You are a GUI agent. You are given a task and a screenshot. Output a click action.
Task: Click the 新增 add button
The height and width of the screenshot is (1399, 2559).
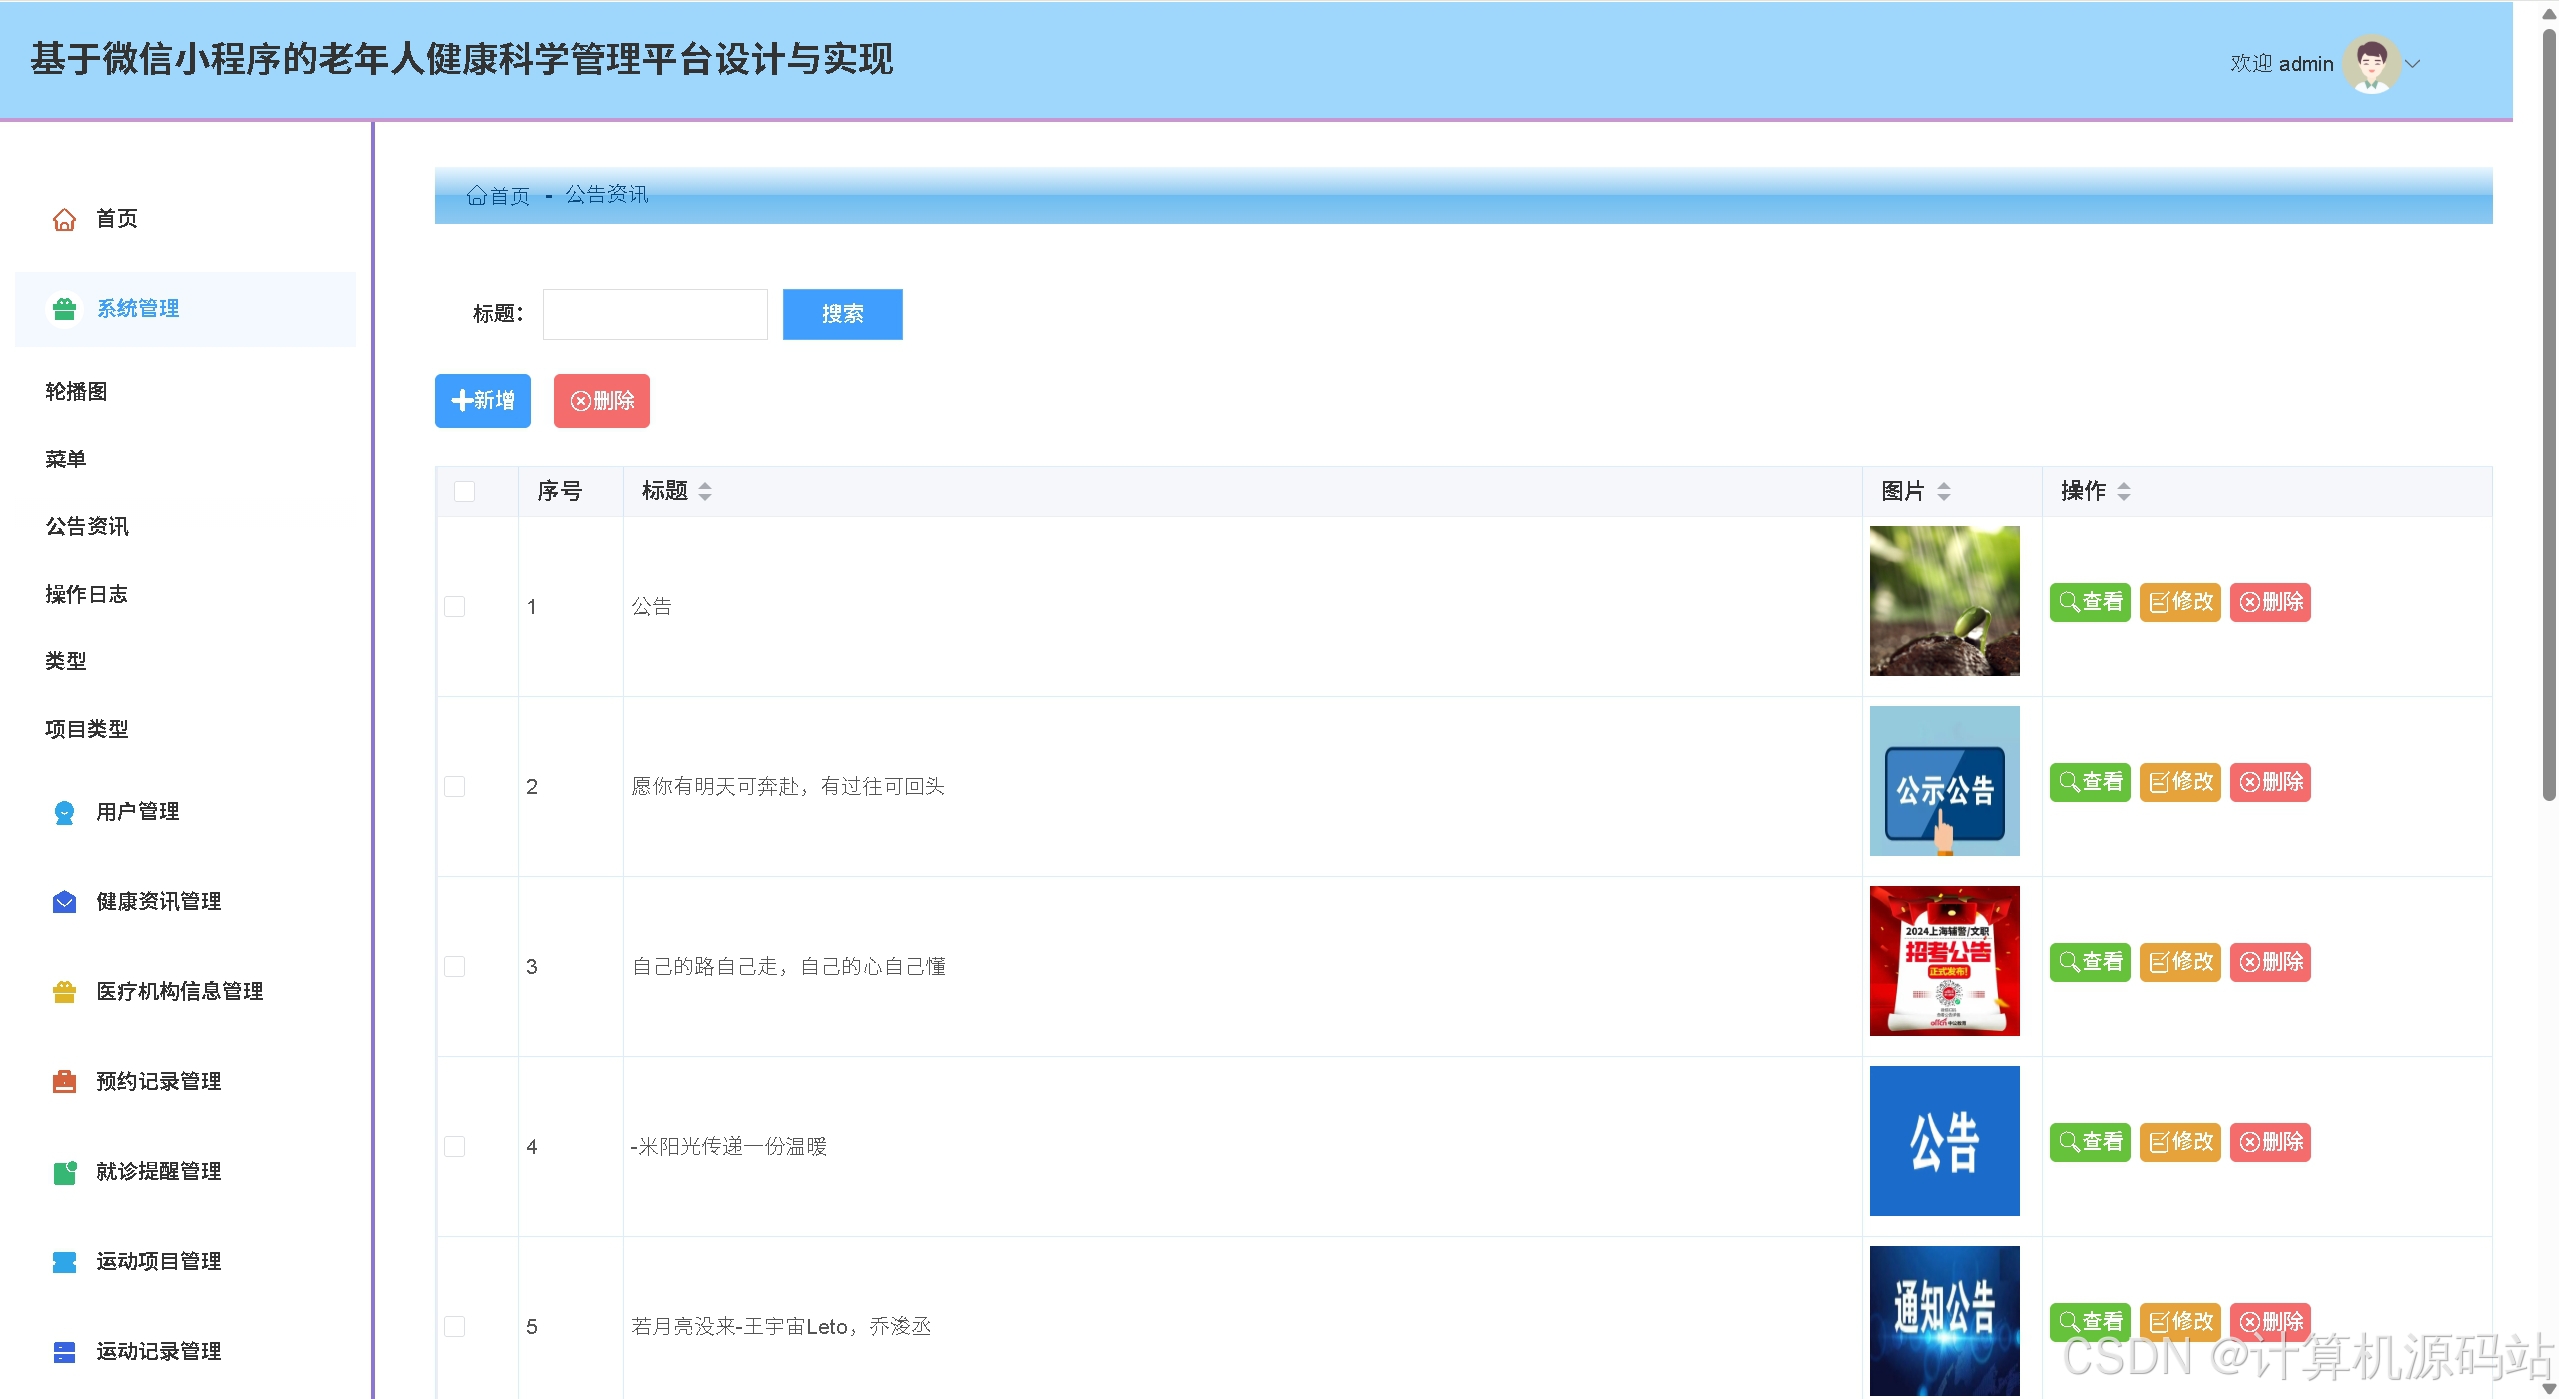click(x=482, y=401)
